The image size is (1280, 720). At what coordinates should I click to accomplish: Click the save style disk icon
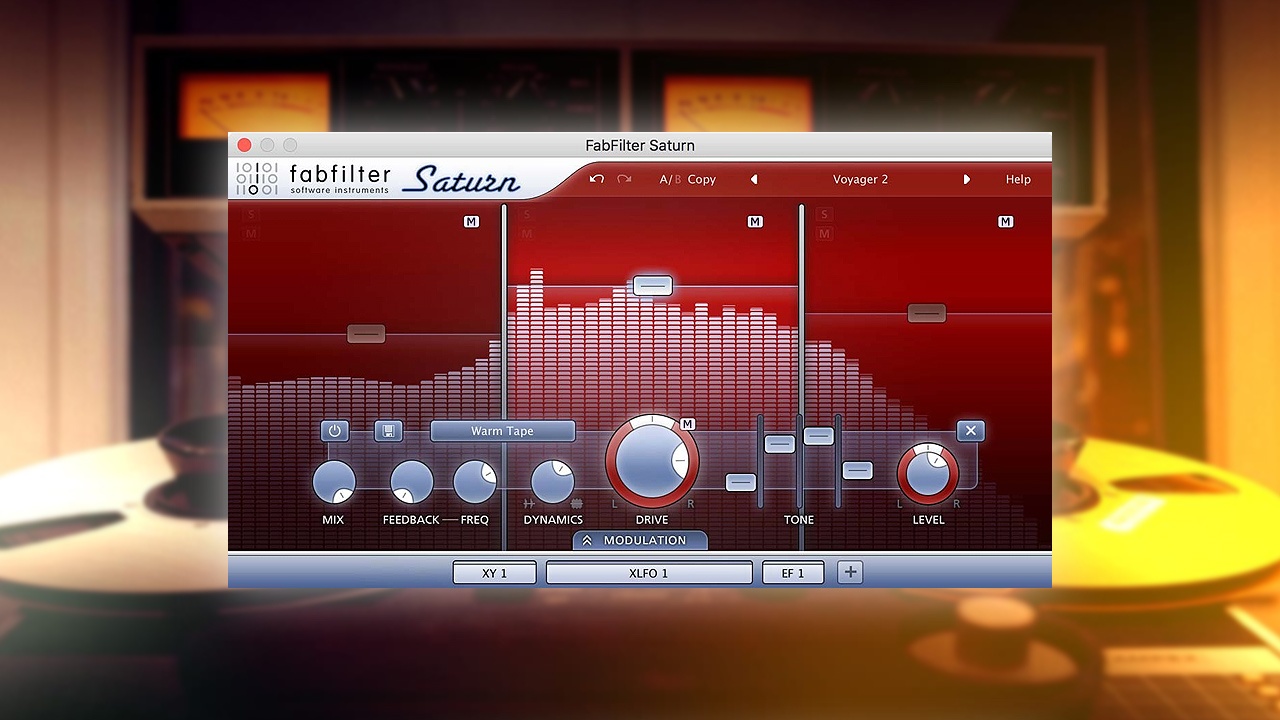389,431
